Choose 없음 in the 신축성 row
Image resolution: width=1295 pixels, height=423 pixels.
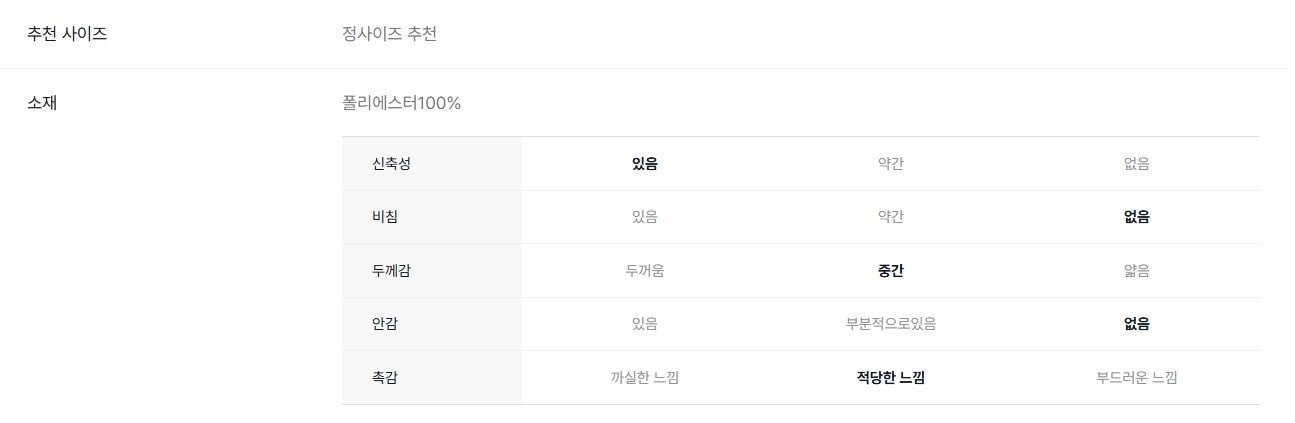tap(1136, 164)
